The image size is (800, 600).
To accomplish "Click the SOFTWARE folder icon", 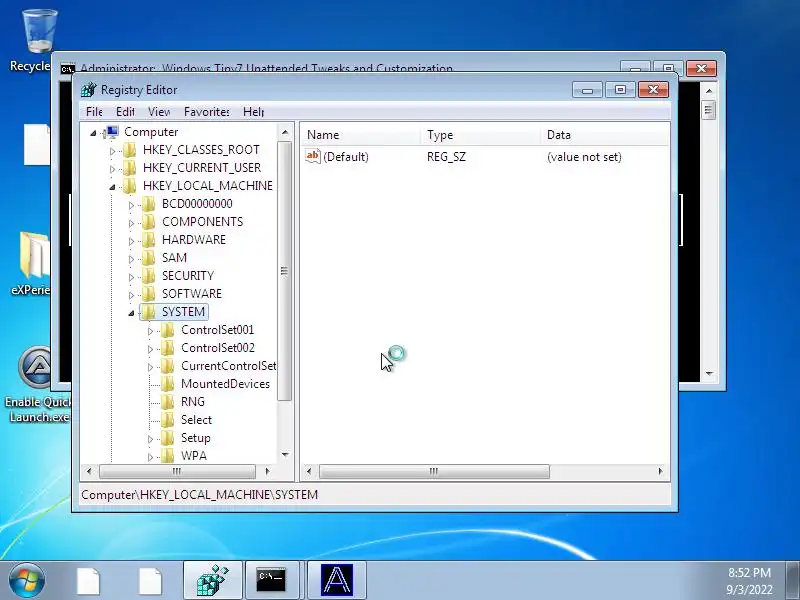I will click(148, 294).
